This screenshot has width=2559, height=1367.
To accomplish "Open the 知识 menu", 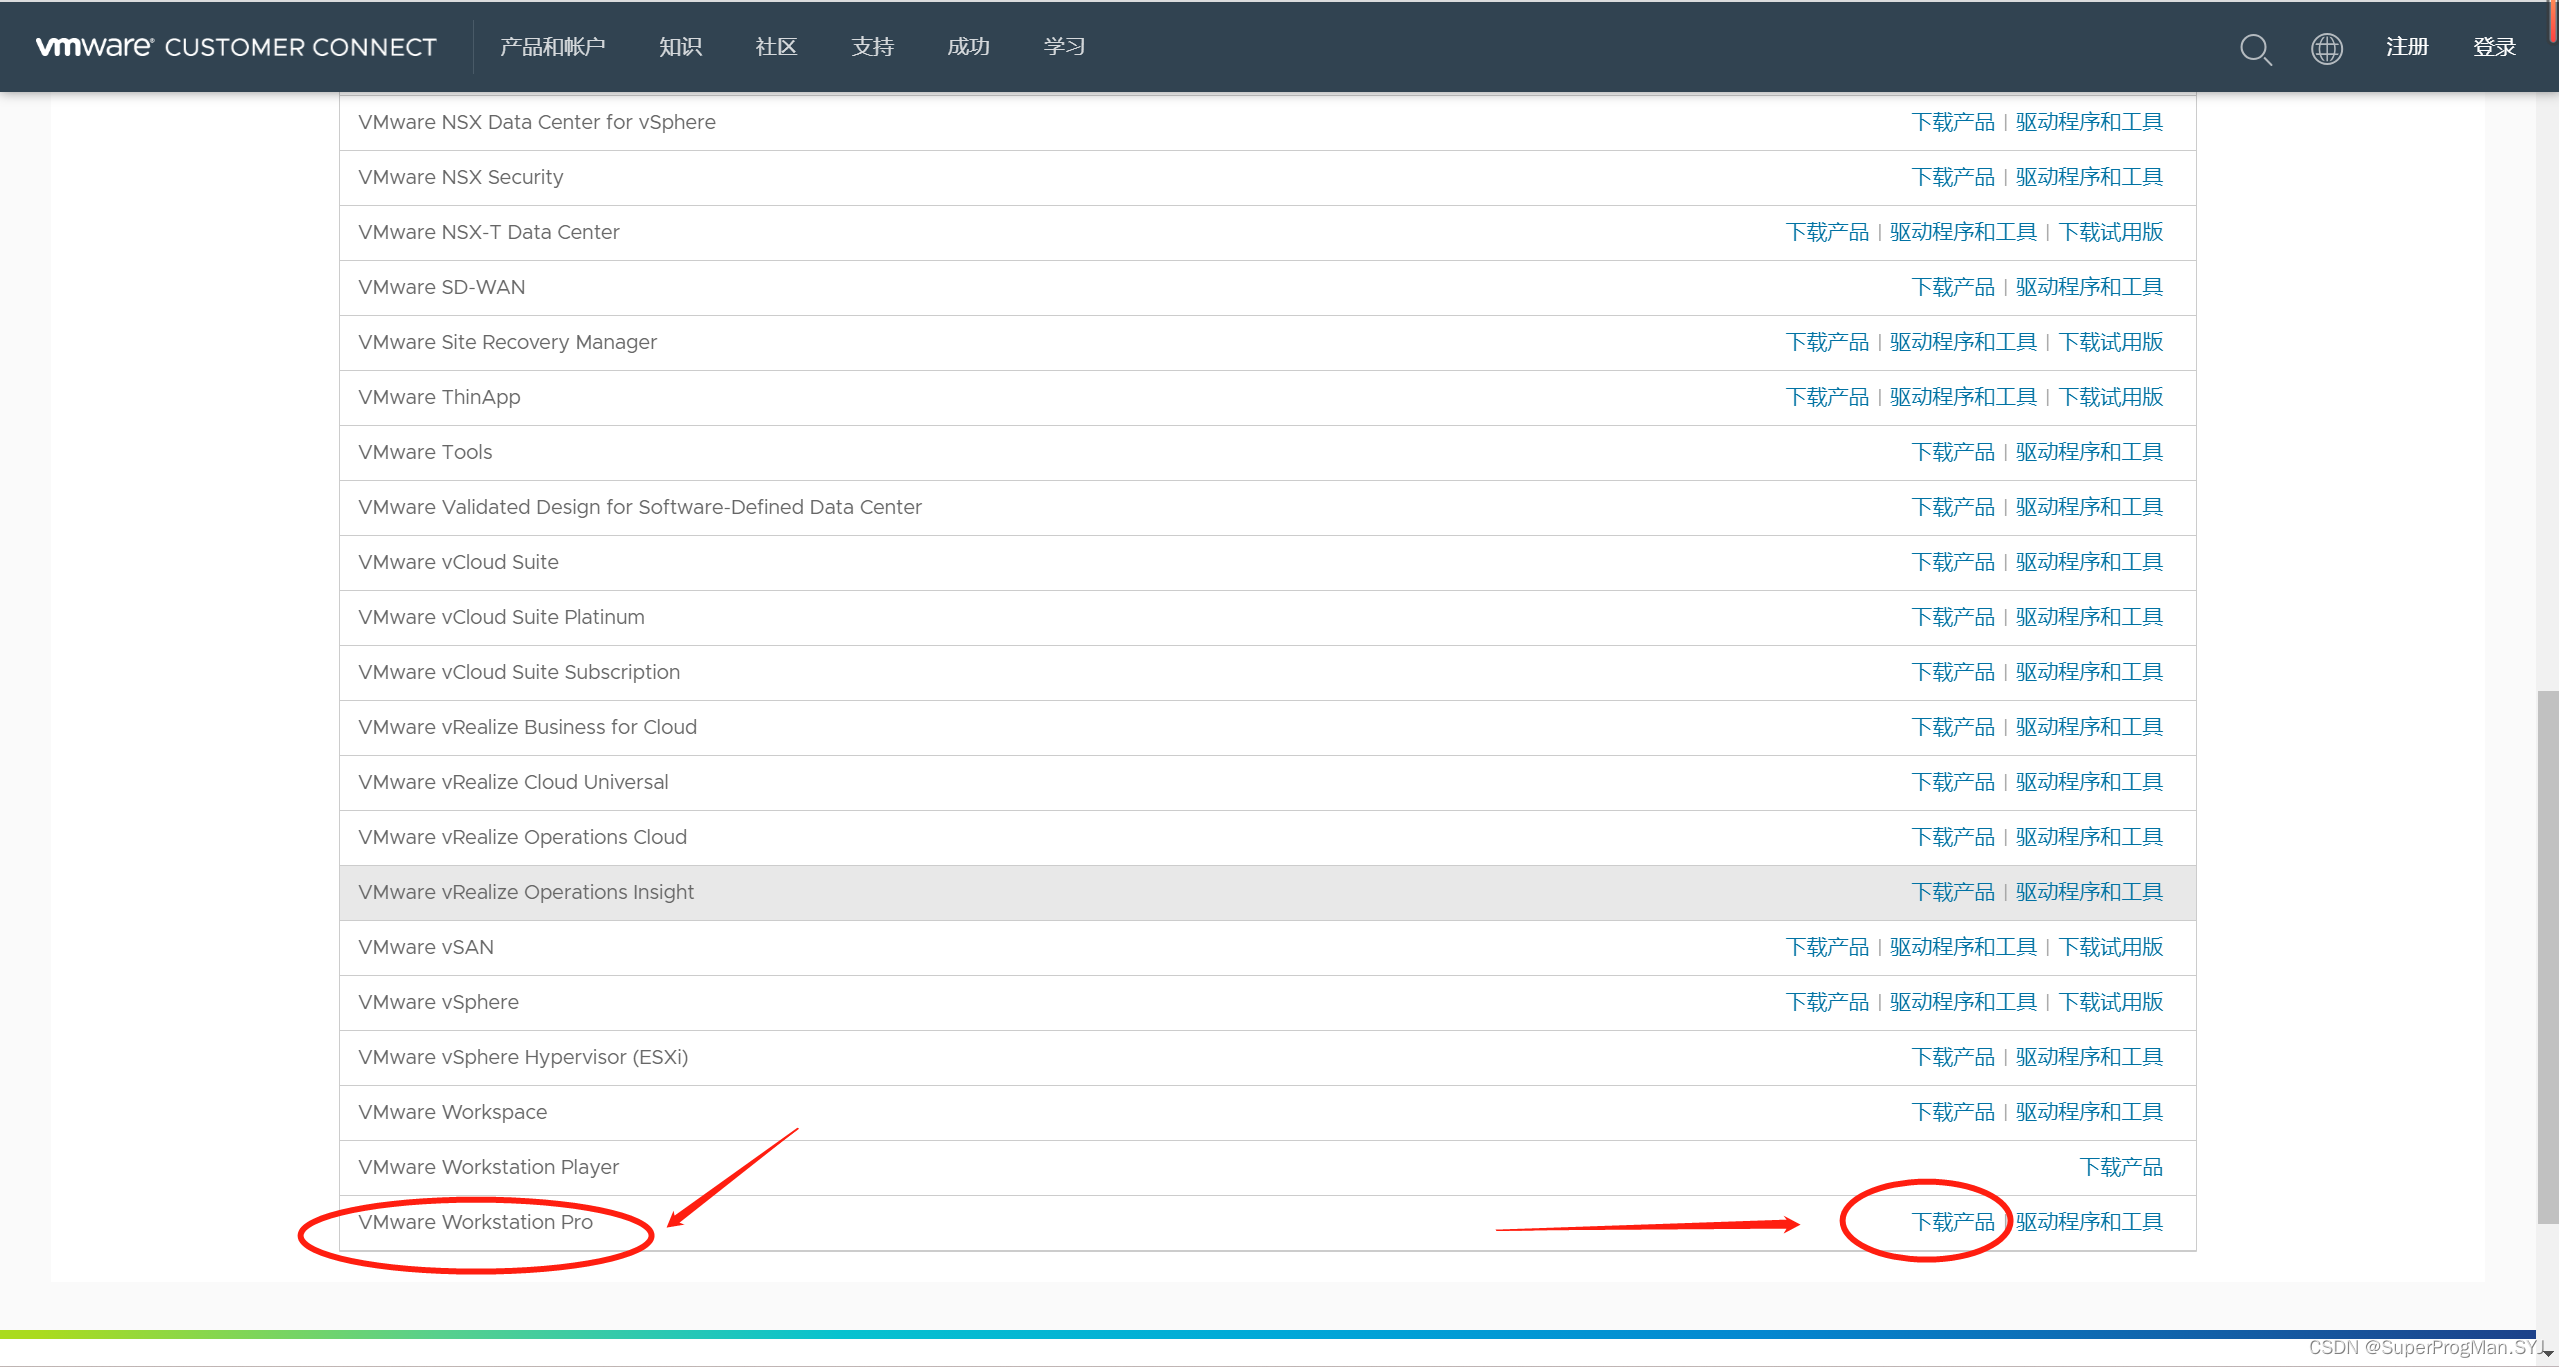I will click(x=680, y=47).
